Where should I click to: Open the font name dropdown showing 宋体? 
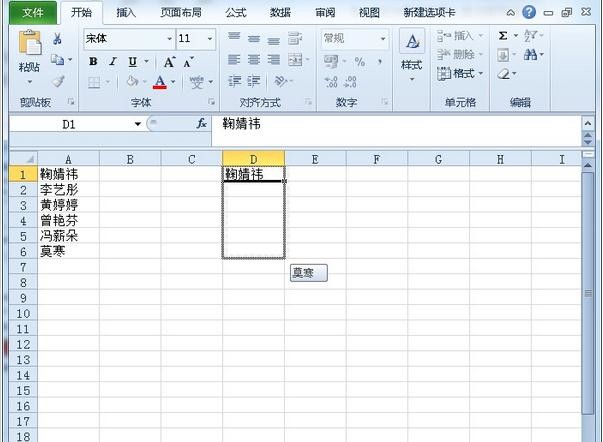click(x=128, y=38)
